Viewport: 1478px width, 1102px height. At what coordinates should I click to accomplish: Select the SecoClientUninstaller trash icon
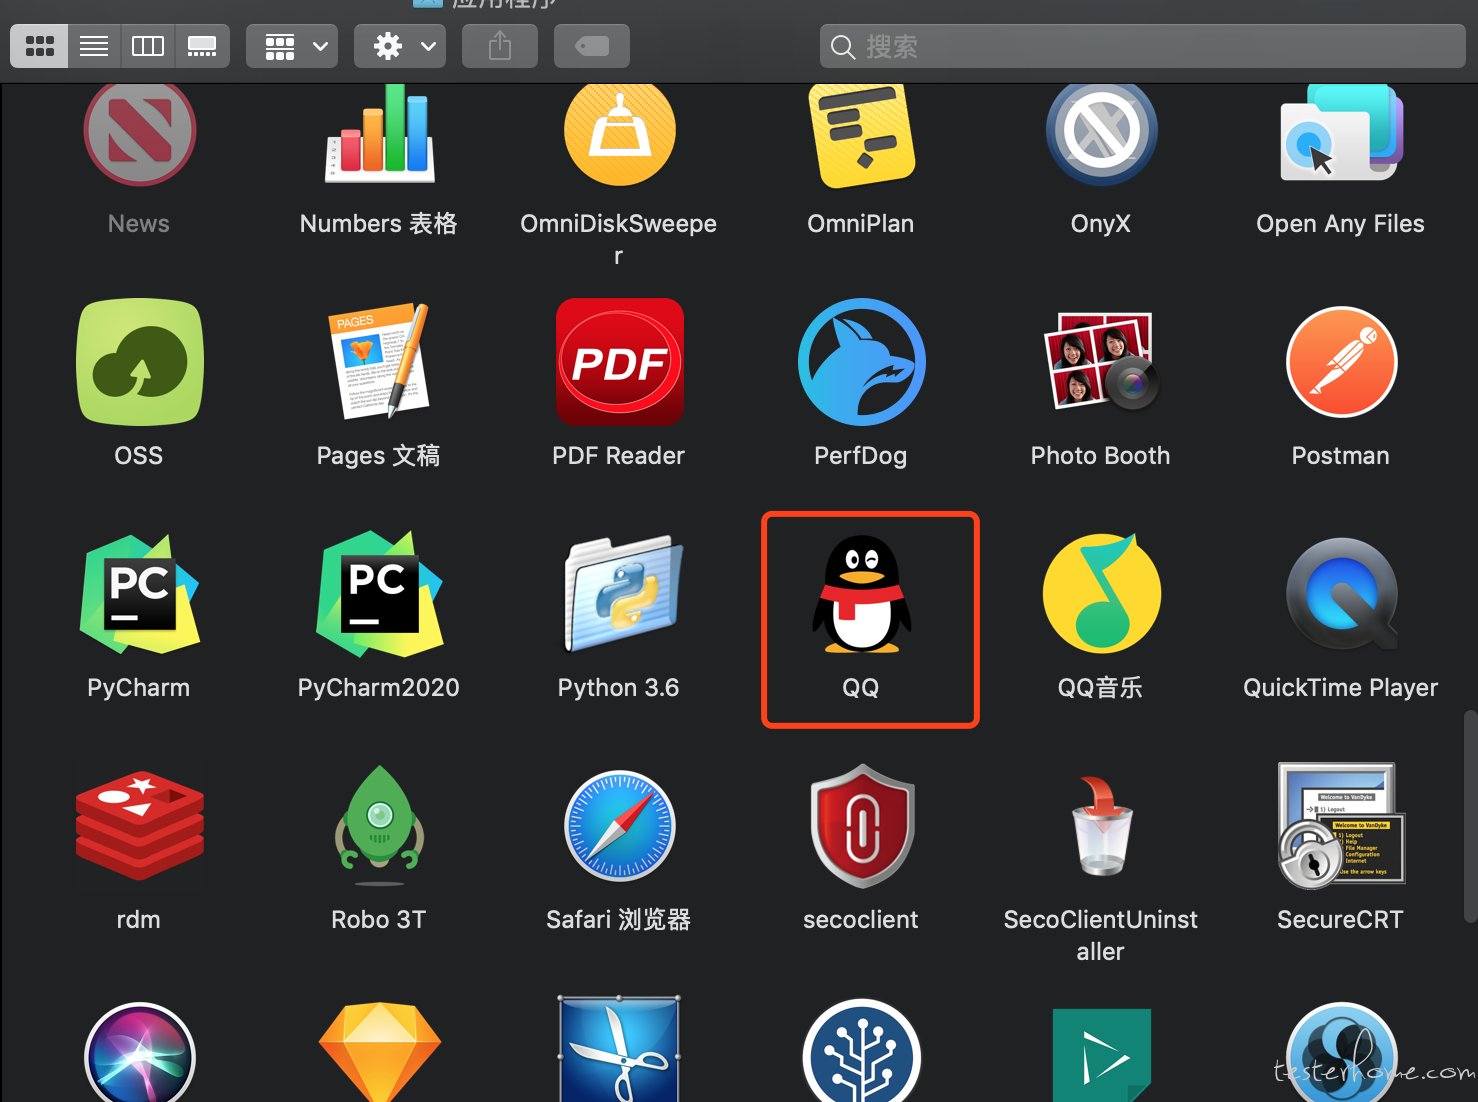pyautogui.click(x=1101, y=826)
